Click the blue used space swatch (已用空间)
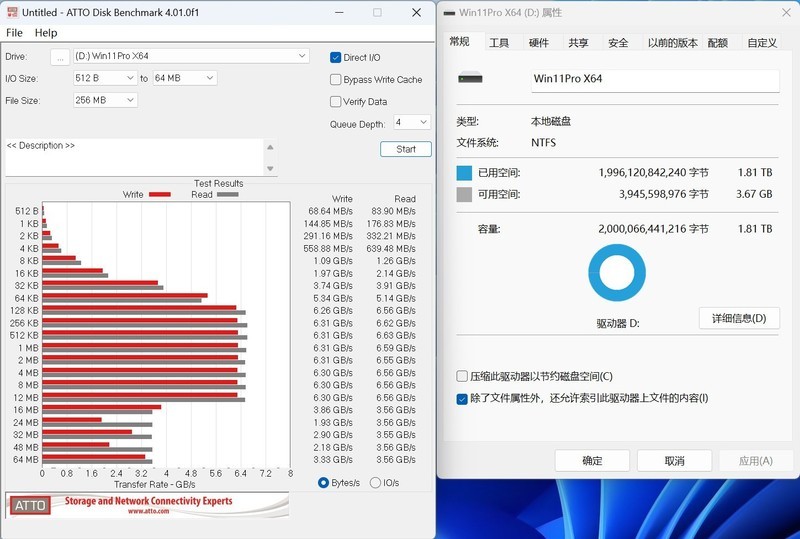 (x=464, y=173)
